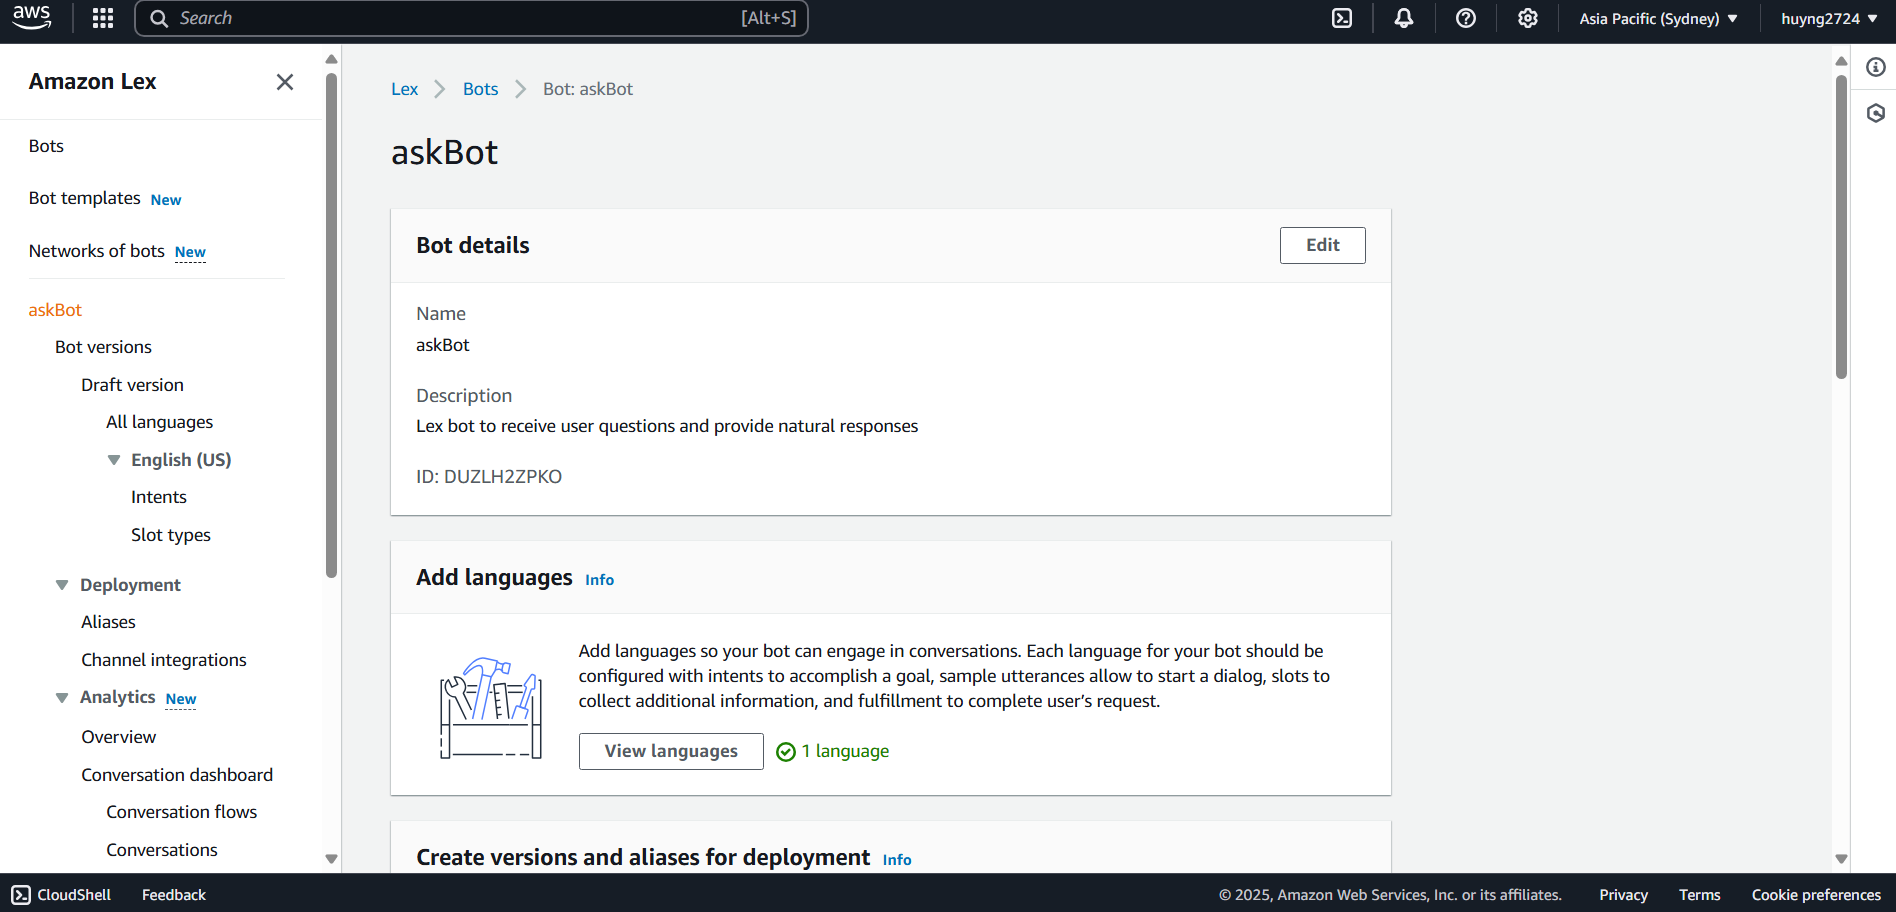Open the Info link beside Create versions and aliases
This screenshot has width=1896, height=912.
point(896,860)
